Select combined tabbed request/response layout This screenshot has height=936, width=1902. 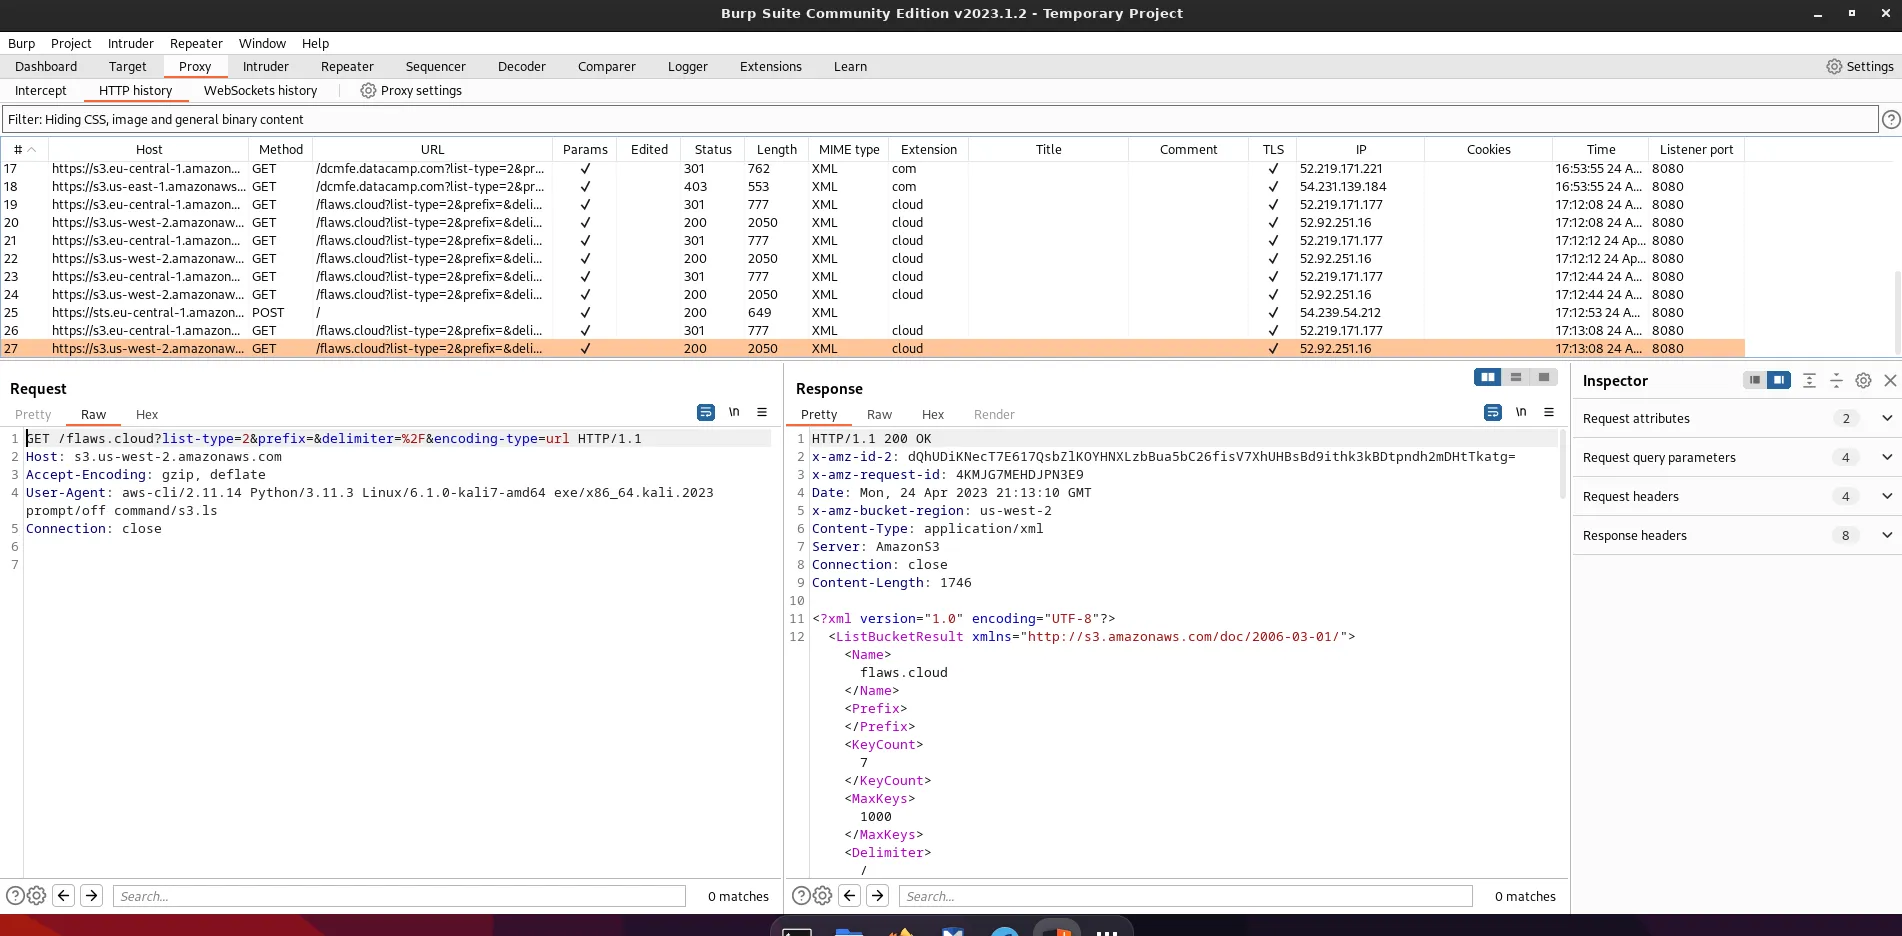pos(1544,377)
